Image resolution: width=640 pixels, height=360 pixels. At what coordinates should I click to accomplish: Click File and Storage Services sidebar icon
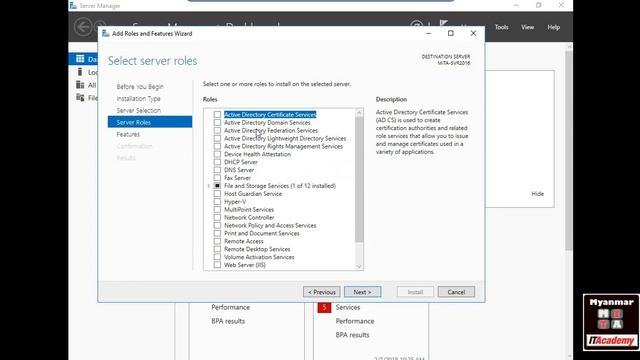pos(80,98)
